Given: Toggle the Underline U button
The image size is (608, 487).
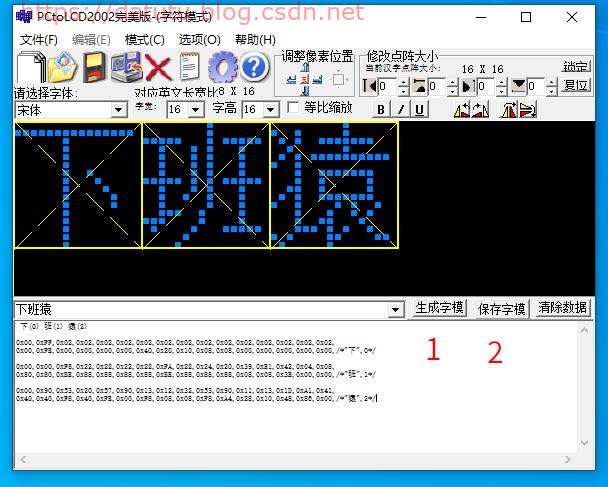Looking at the screenshot, I should pos(419,109).
